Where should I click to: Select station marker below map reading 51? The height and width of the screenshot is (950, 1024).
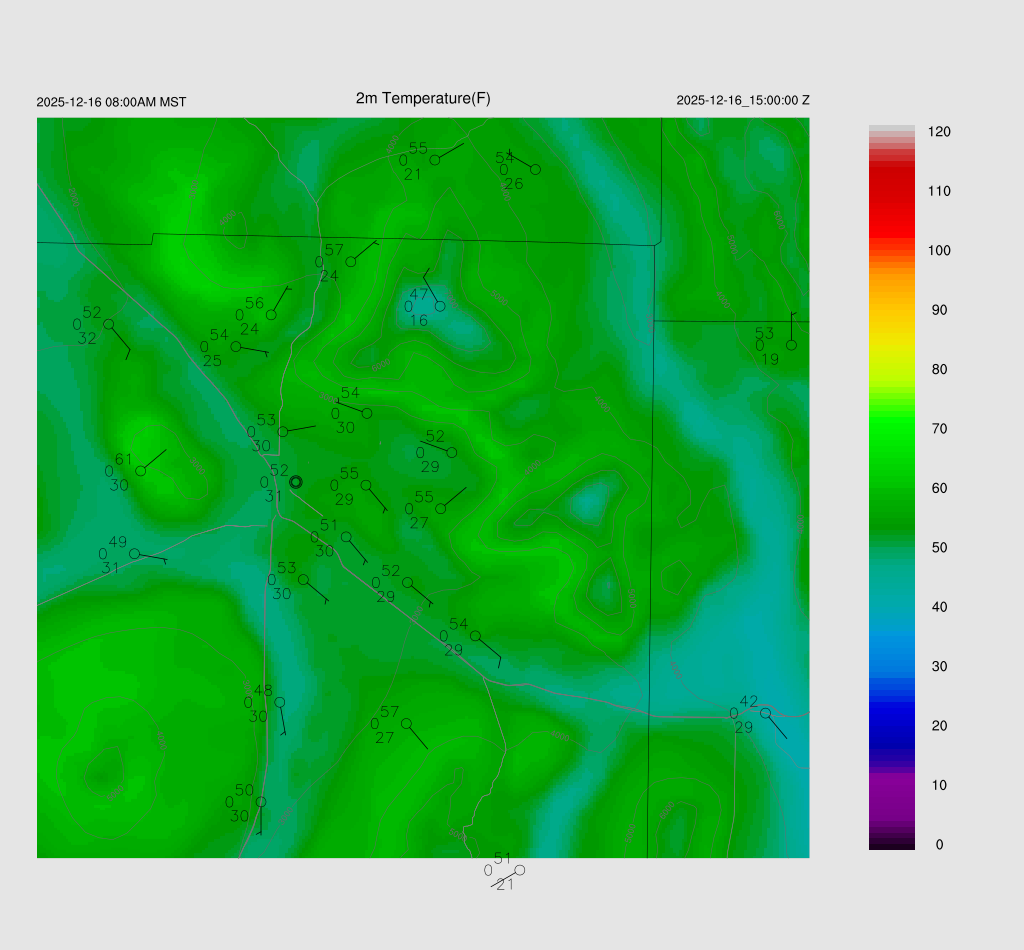(519, 870)
